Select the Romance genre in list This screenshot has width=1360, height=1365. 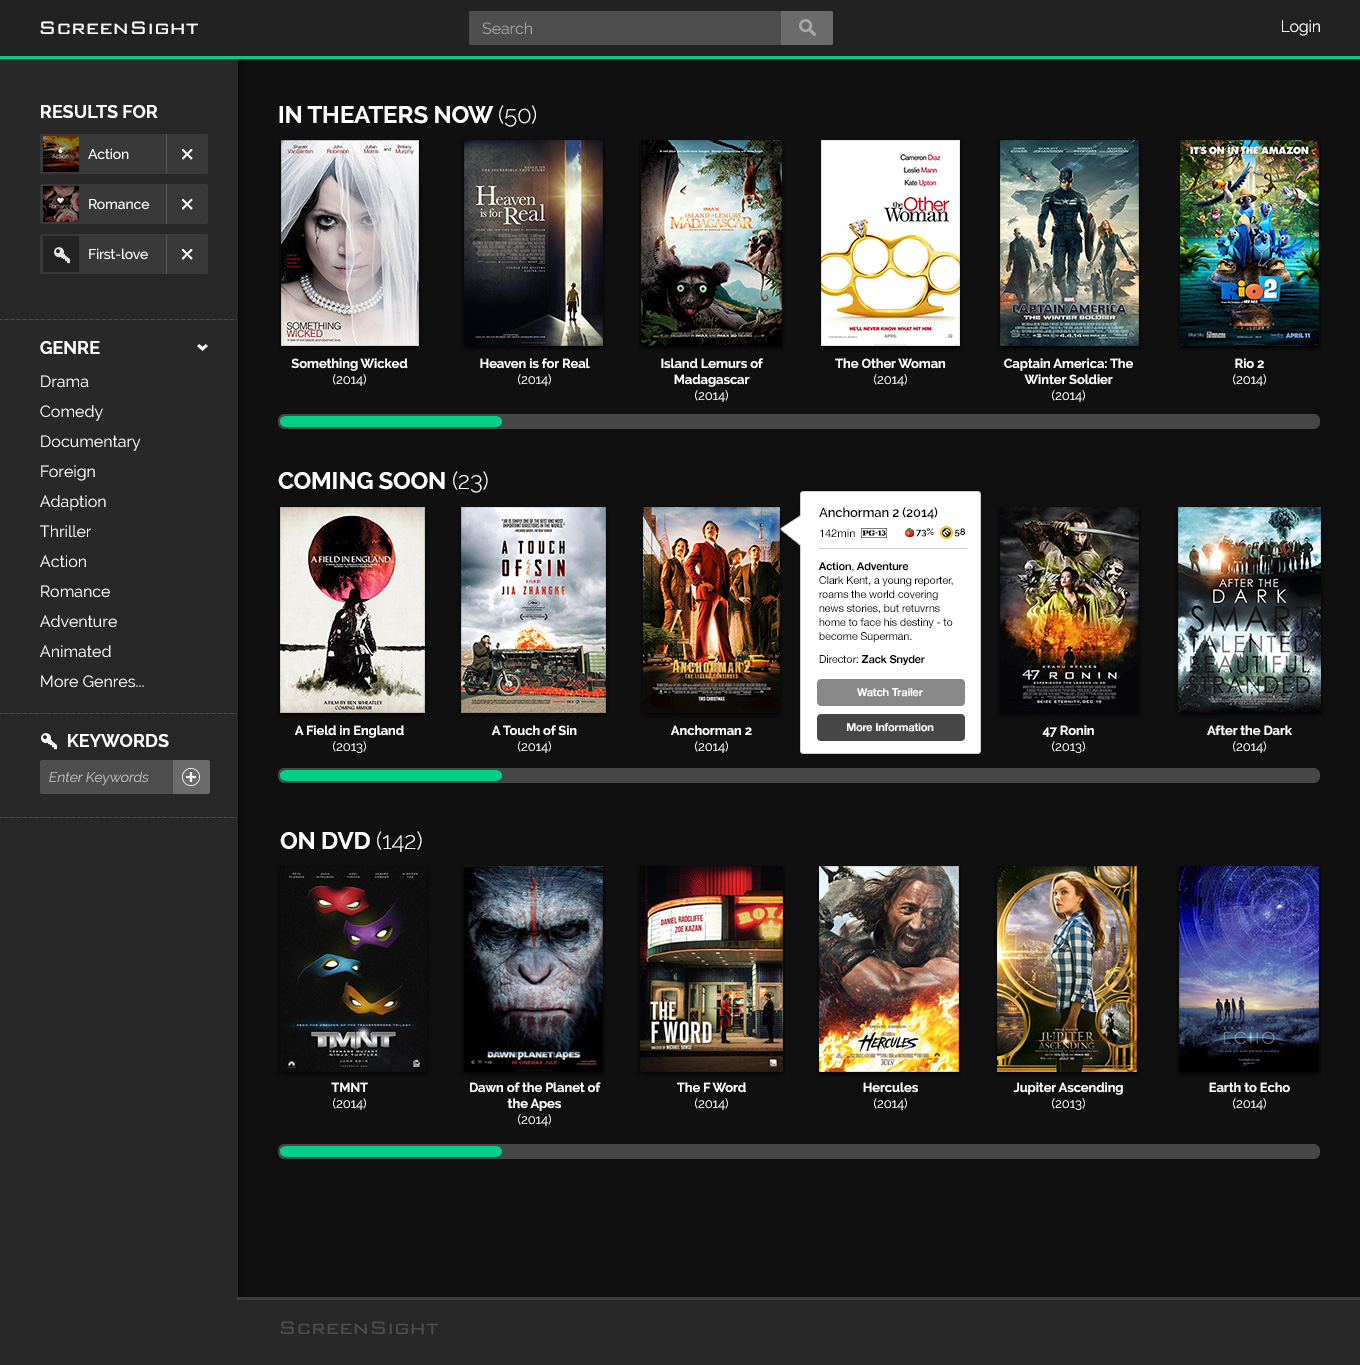[75, 592]
